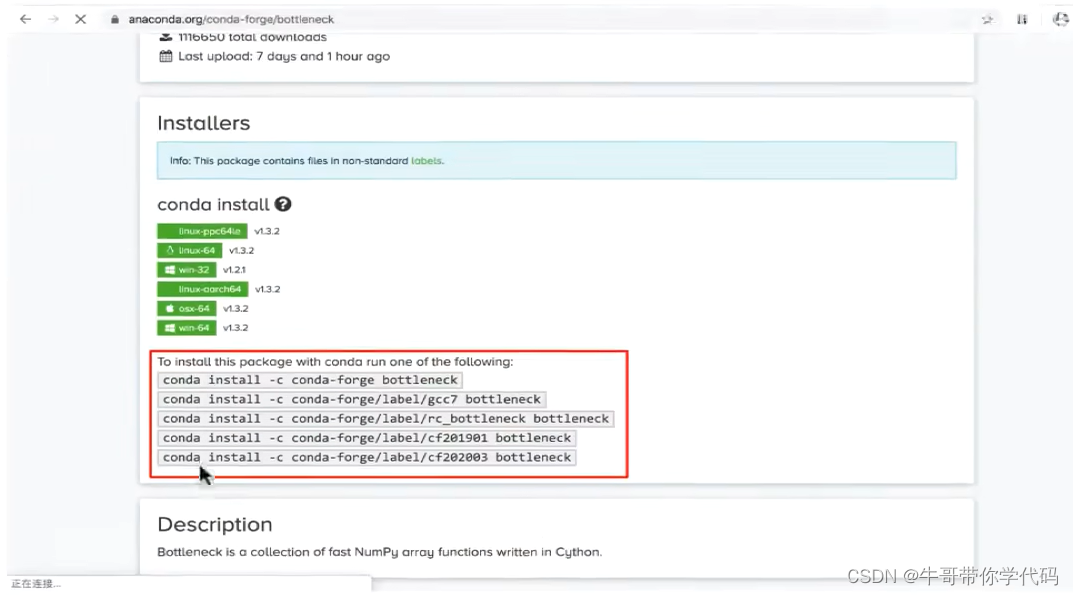Click v1.2.1 version text next to win-32
This screenshot has height=595, width=1073.
(234, 270)
